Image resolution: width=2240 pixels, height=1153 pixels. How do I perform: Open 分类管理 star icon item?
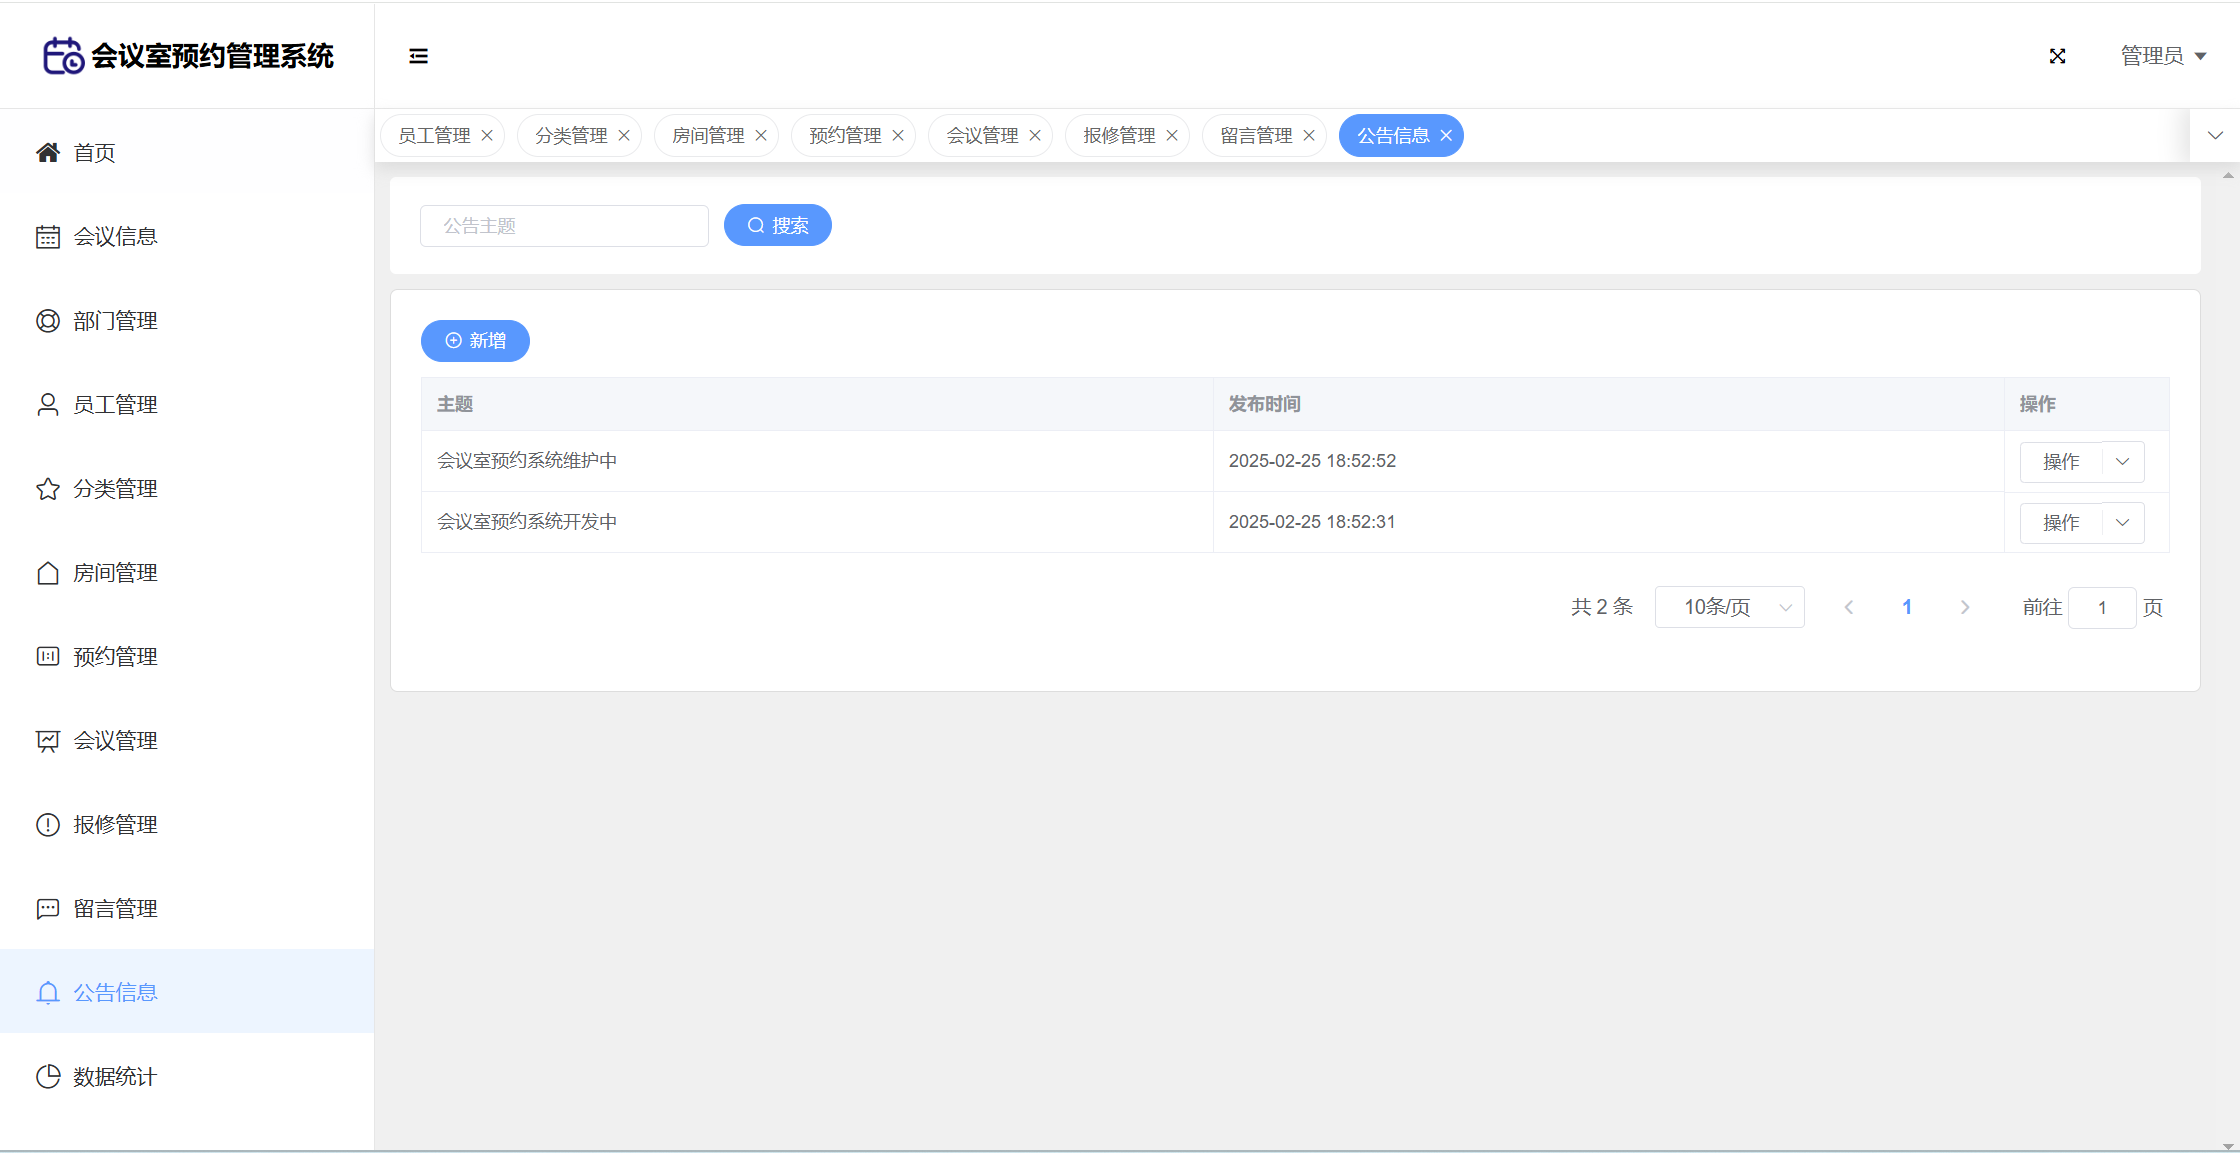click(x=48, y=489)
